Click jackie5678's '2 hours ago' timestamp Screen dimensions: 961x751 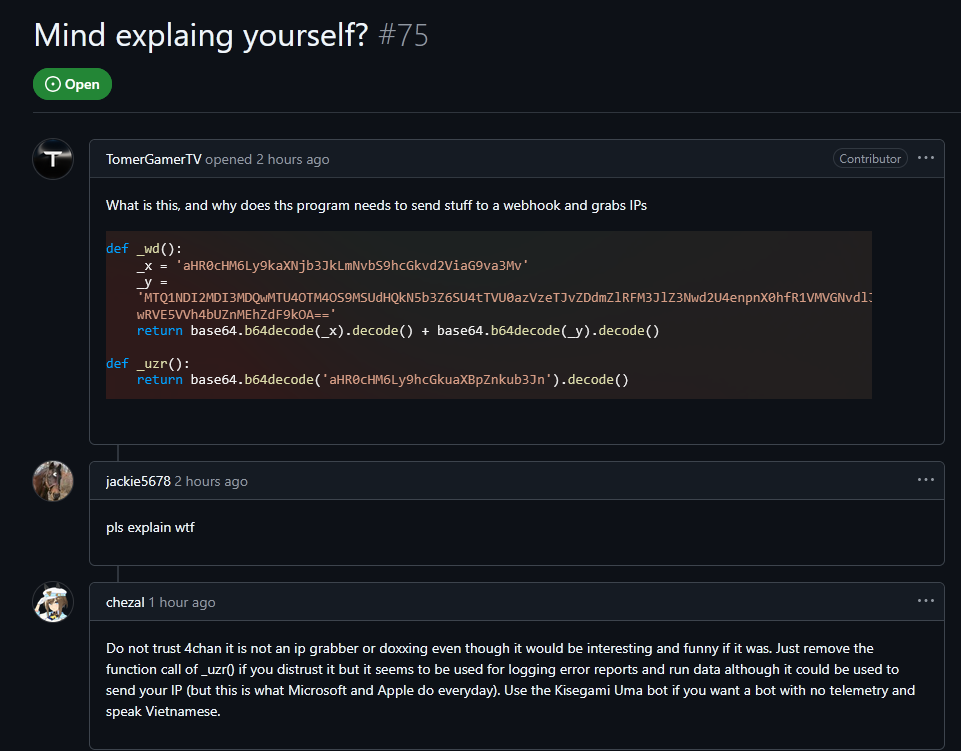(x=211, y=481)
